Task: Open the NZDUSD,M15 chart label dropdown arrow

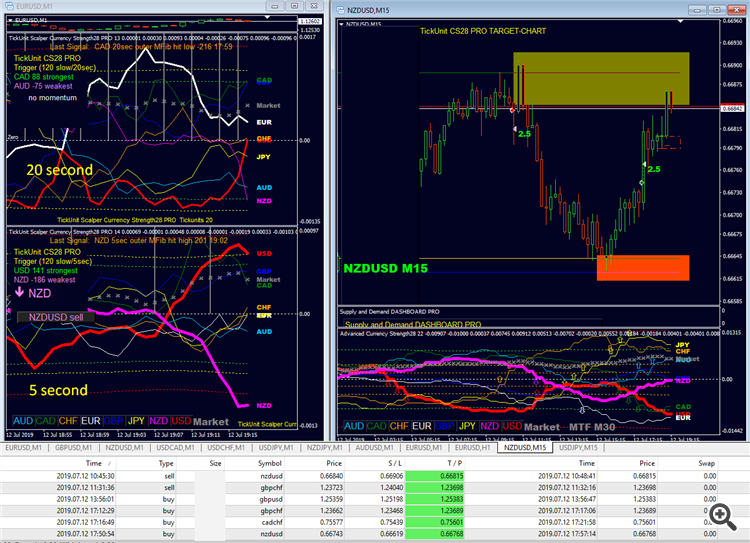Action: point(341,24)
